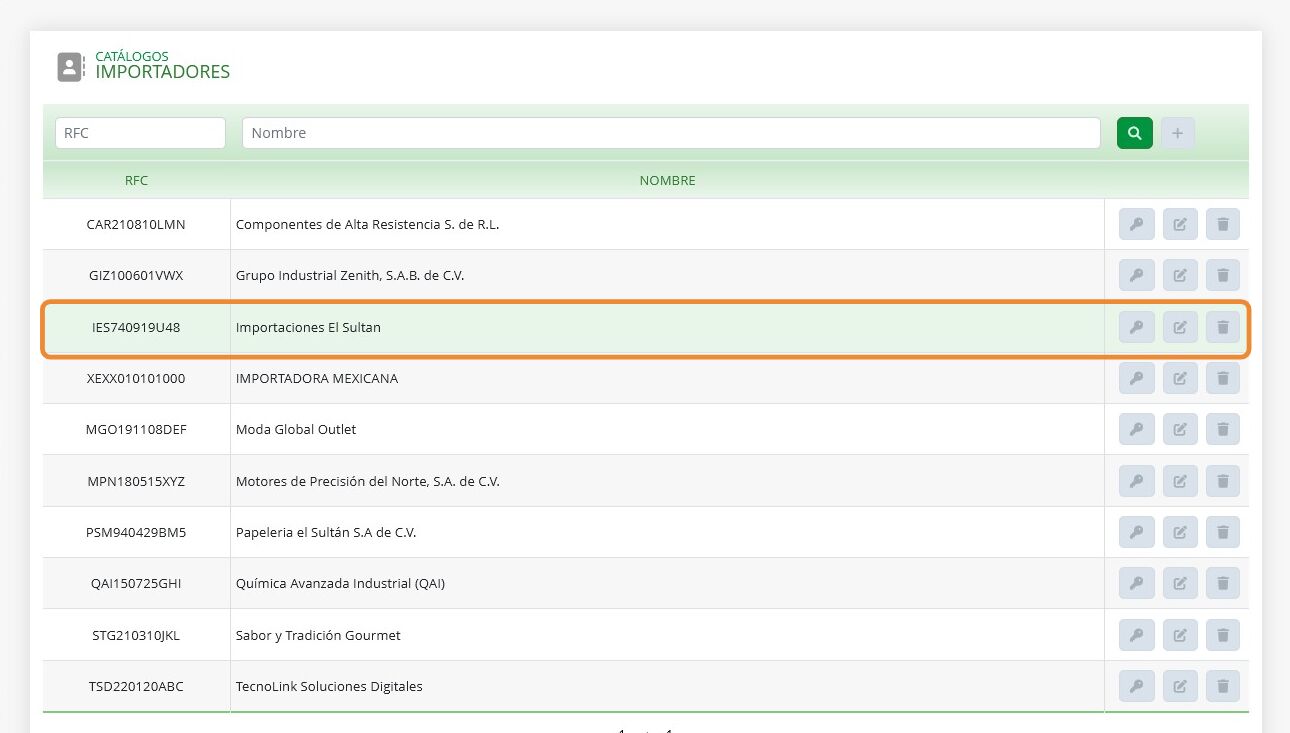
Task: Delete TecnoLink Soluciones Digitales importer
Action: 1223,686
